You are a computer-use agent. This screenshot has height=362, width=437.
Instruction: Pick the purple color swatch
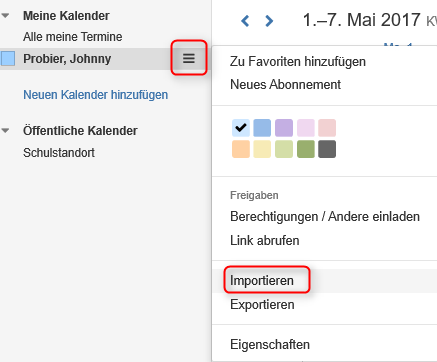coord(284,128)
